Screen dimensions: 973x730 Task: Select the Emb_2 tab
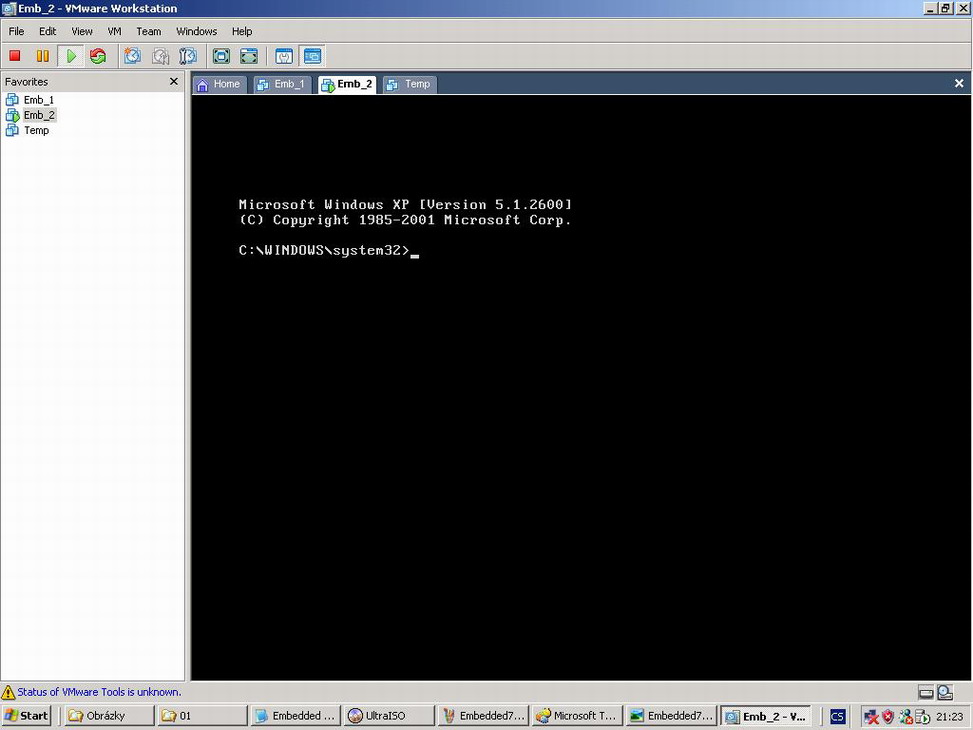tap(348, 84)
